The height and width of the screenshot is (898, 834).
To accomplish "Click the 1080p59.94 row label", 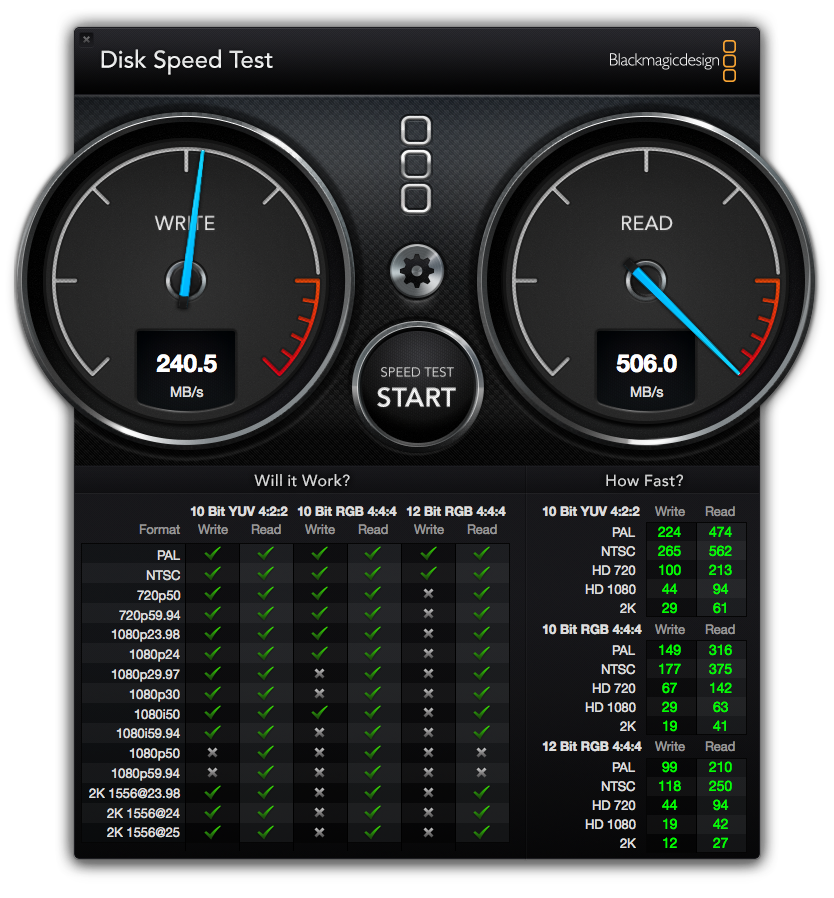I will 145,773.
